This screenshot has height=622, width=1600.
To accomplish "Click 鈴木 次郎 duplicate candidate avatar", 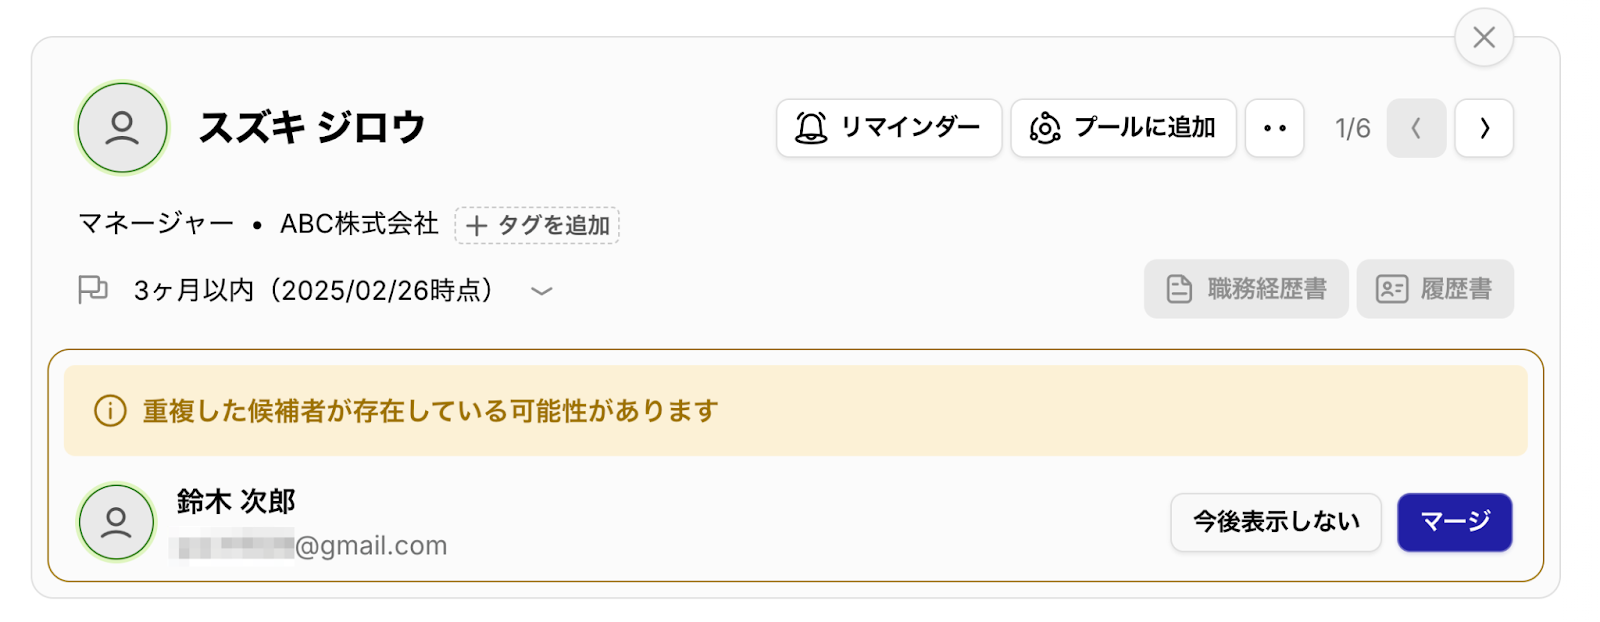I will (x=116, y=522).
